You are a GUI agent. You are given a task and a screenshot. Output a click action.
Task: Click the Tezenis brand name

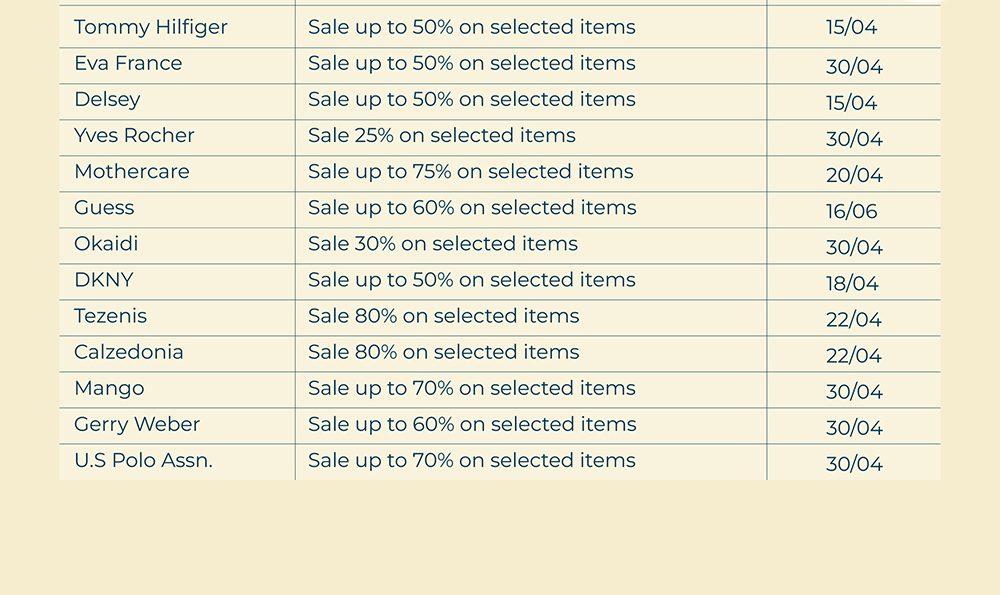coord(110,315)
